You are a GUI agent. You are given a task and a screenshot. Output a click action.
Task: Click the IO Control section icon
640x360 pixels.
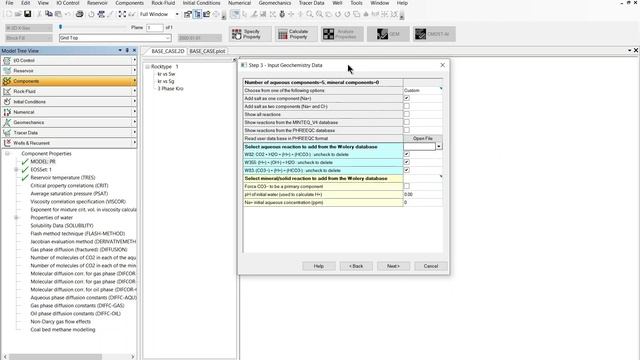(x=7, y=60)
